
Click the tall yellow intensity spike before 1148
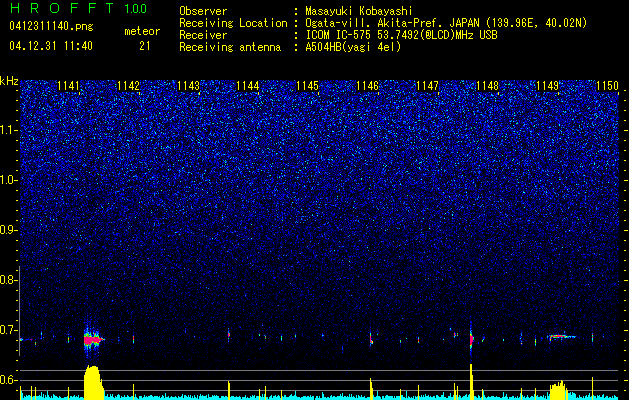(x=471, y=382)
